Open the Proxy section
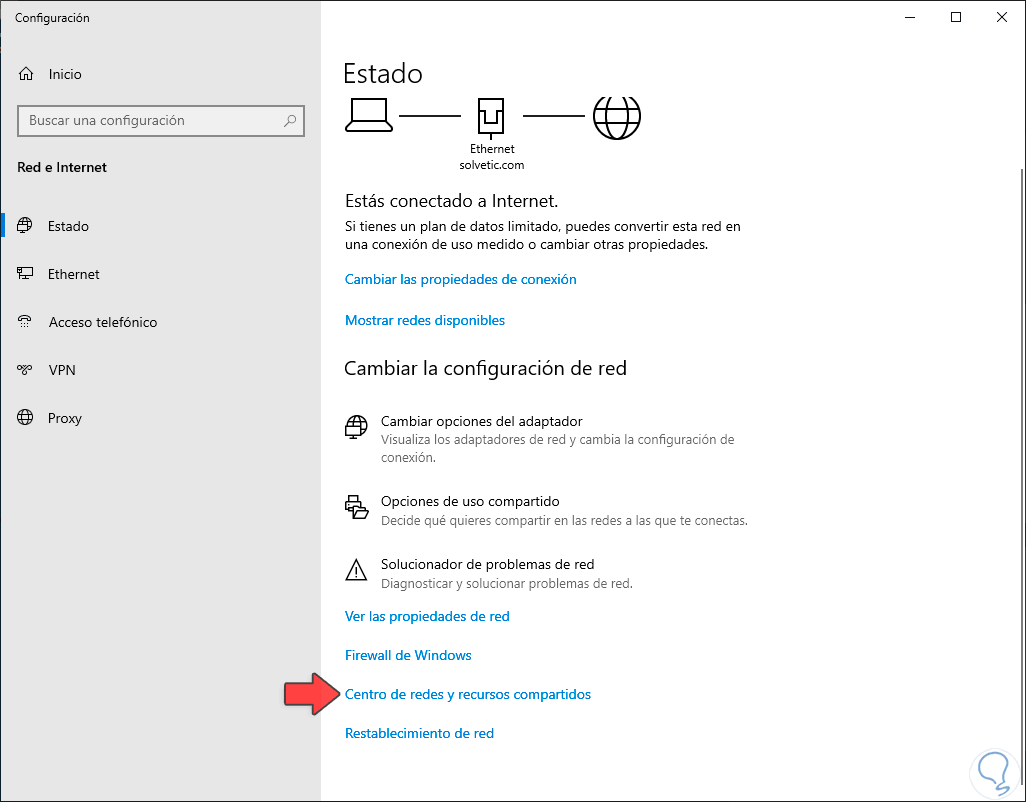 click(x=160, y=417)
